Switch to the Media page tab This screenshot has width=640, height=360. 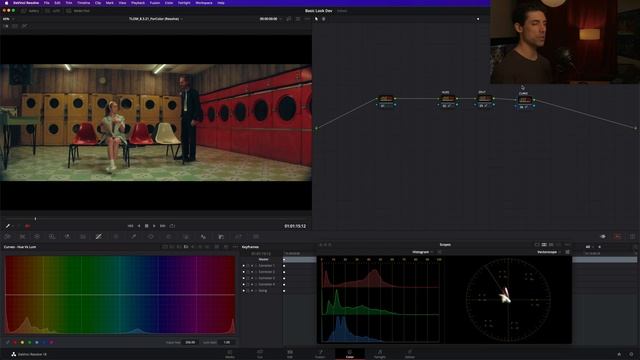tap(230, 354)
